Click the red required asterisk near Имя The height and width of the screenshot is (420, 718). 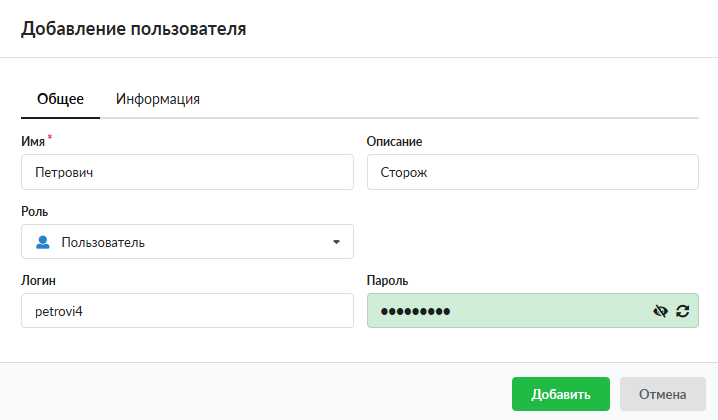coord(50,138)
